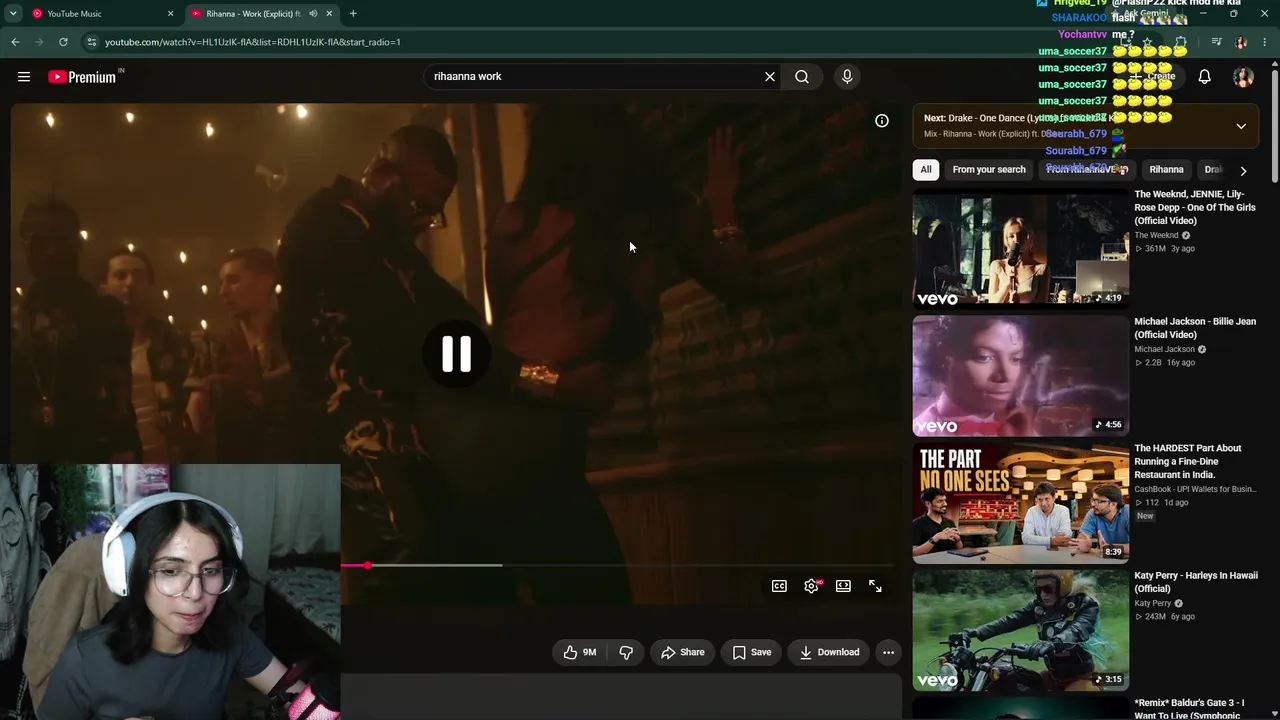Visit Michael Jackson channel name
1280x720 pixels.
click(x=1164, y=350)
